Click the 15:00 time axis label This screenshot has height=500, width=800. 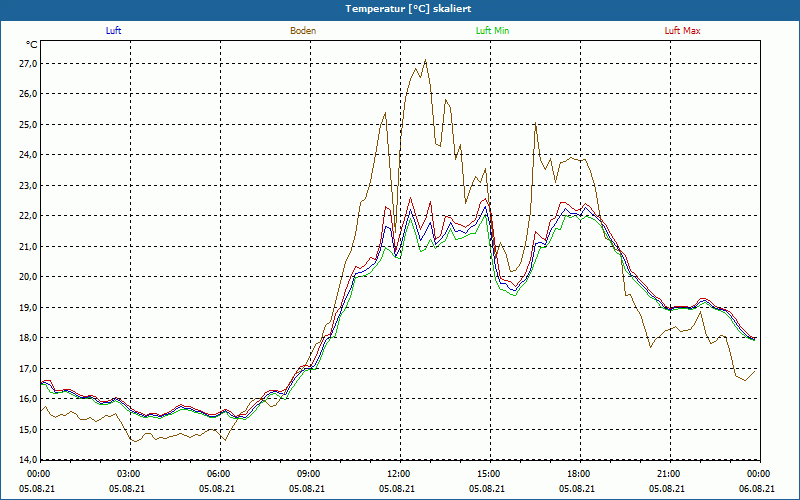click(490, 474)
